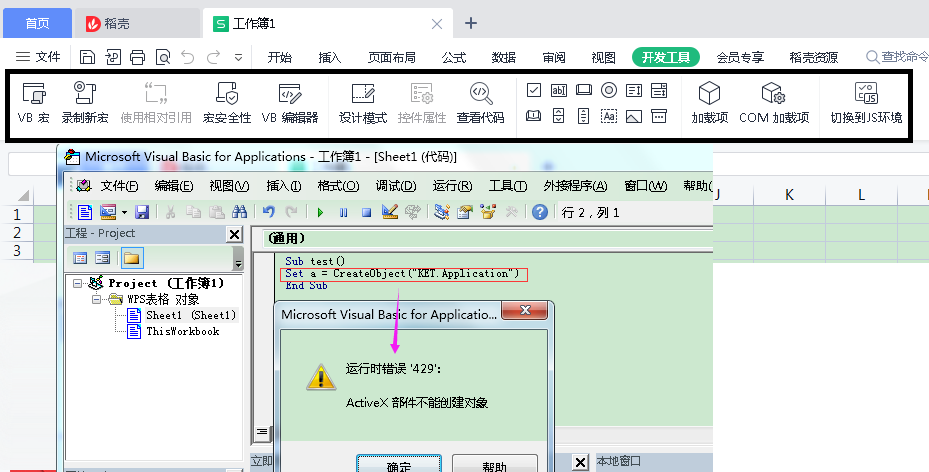
Task: Open COM 加载项 add-ins
Action: tap(774, 102)
